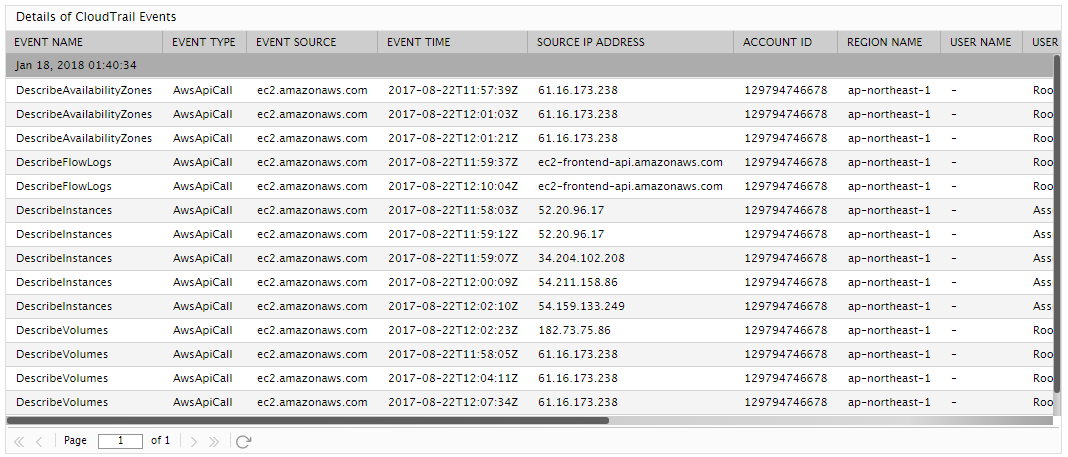Go to previous page arrow

coord(39,441)
